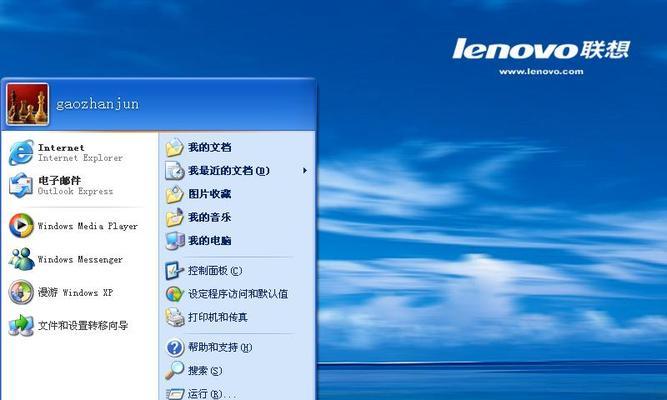Click 我最近的文档 icon
Screen dimensions: 667x400
click(174, 171)
